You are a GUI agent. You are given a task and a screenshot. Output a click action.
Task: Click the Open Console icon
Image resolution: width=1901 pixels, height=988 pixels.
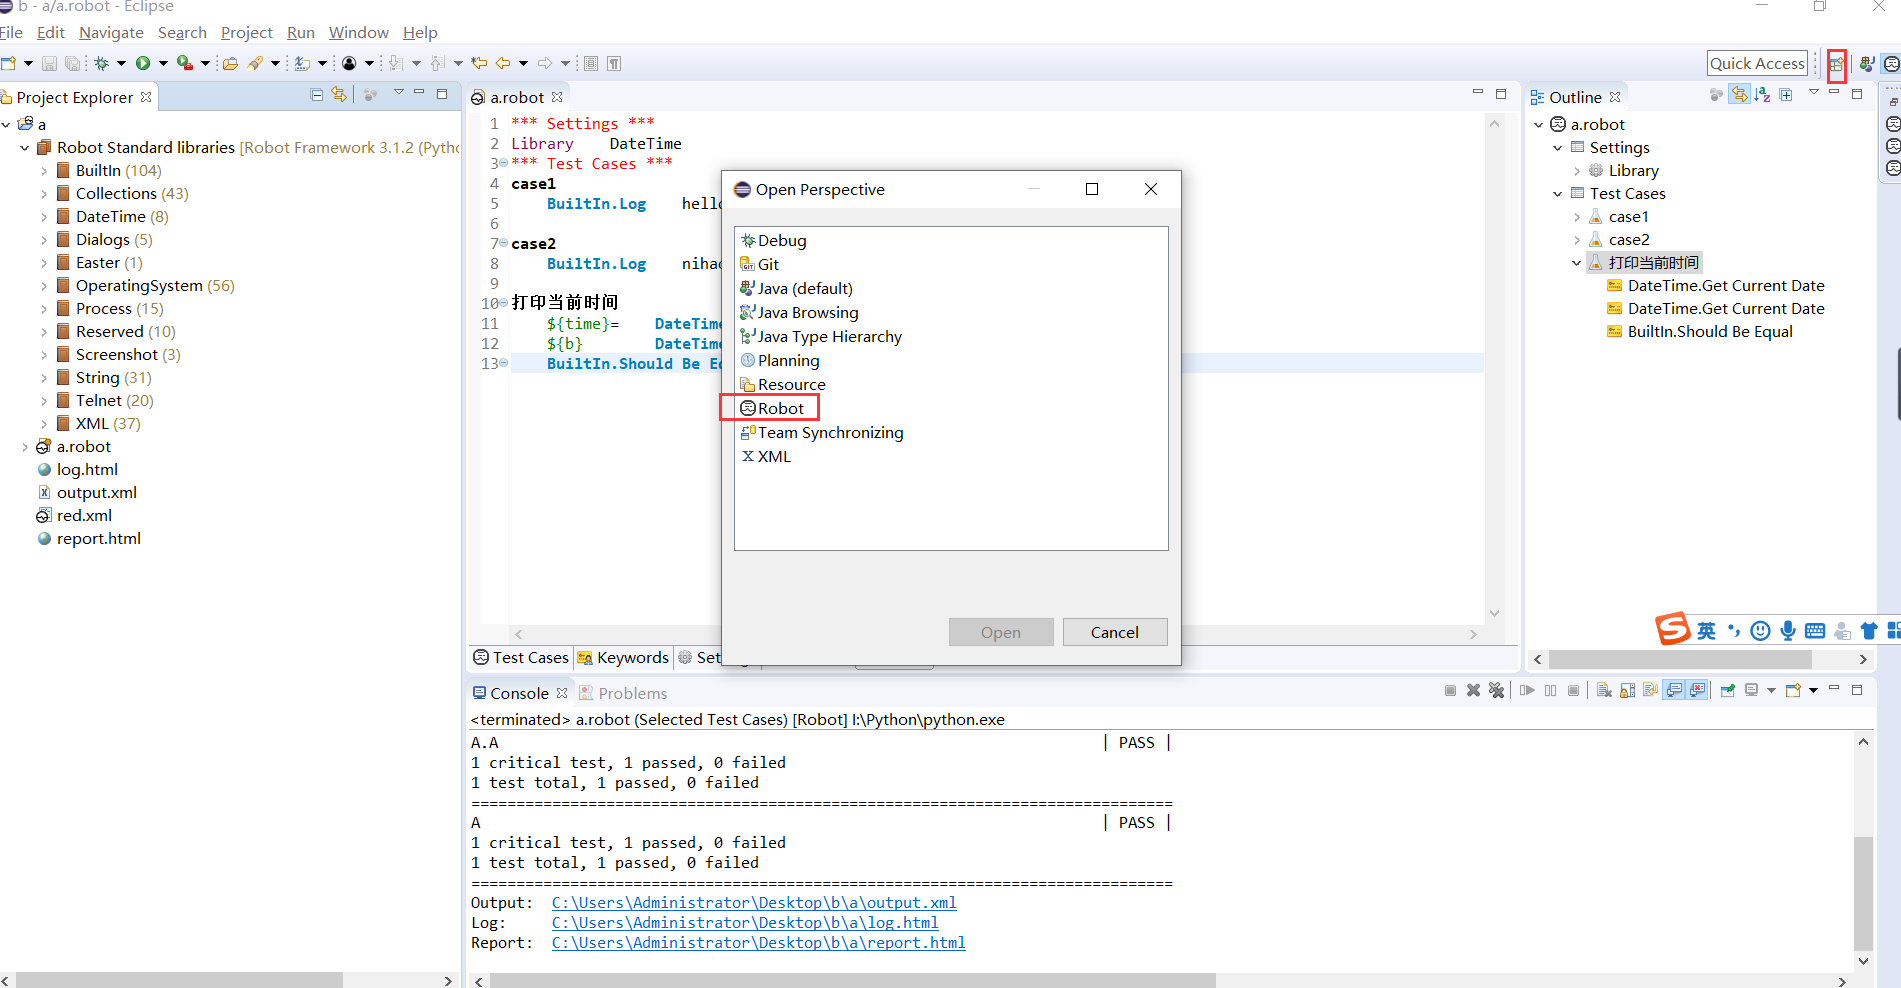pyautogui.click(x=1793, y=690)
